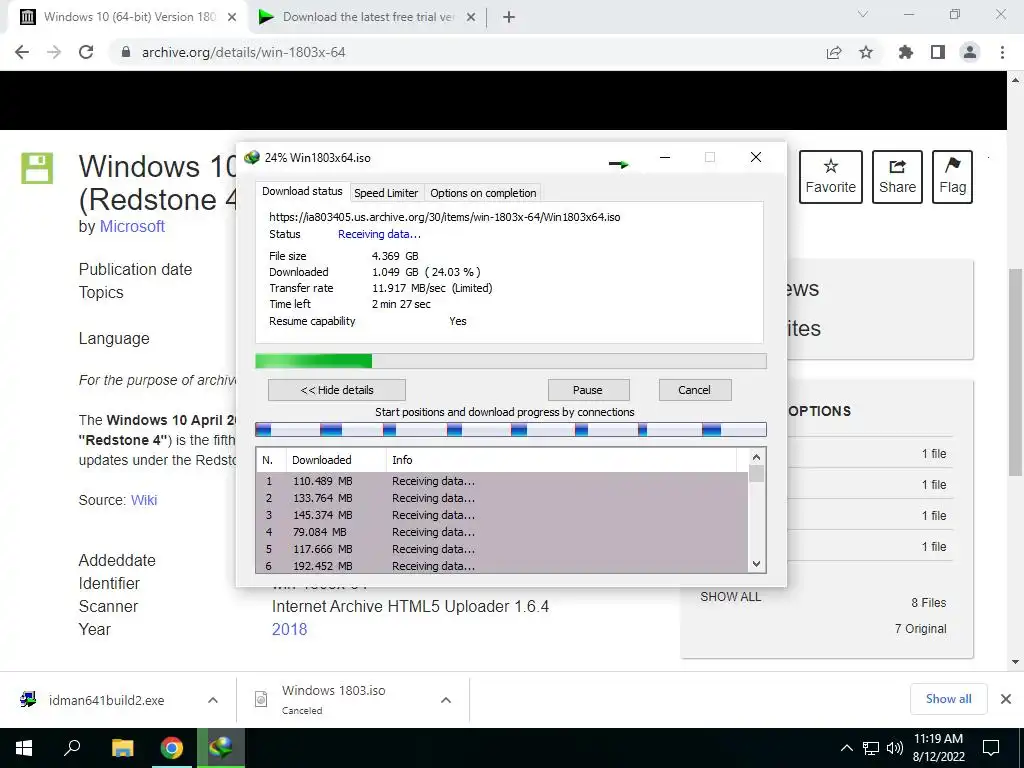Go forward in the Chrome browser
The height and width of the screenshot is (768, 1024).
coord(54,52)
